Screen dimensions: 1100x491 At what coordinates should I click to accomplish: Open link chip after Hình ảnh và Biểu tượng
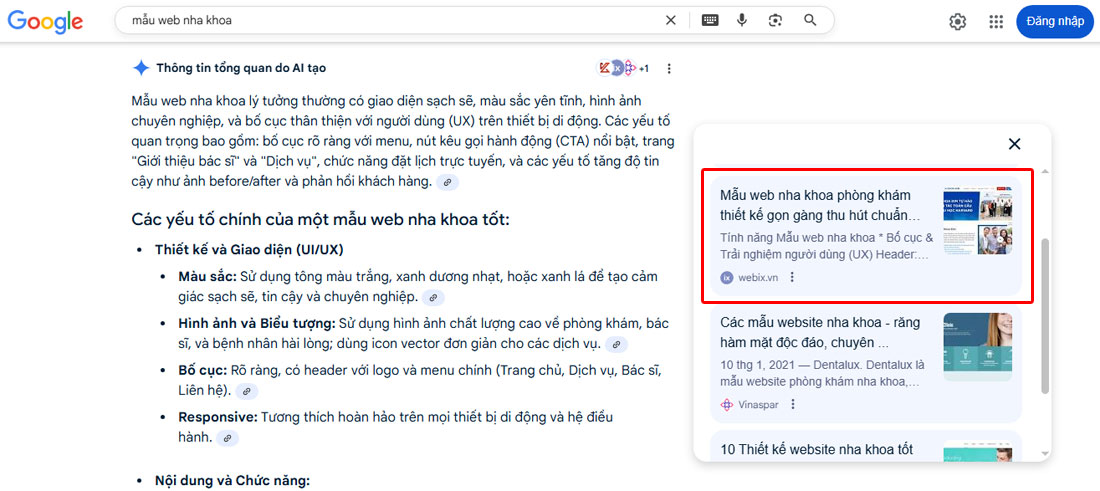[616, 344]
